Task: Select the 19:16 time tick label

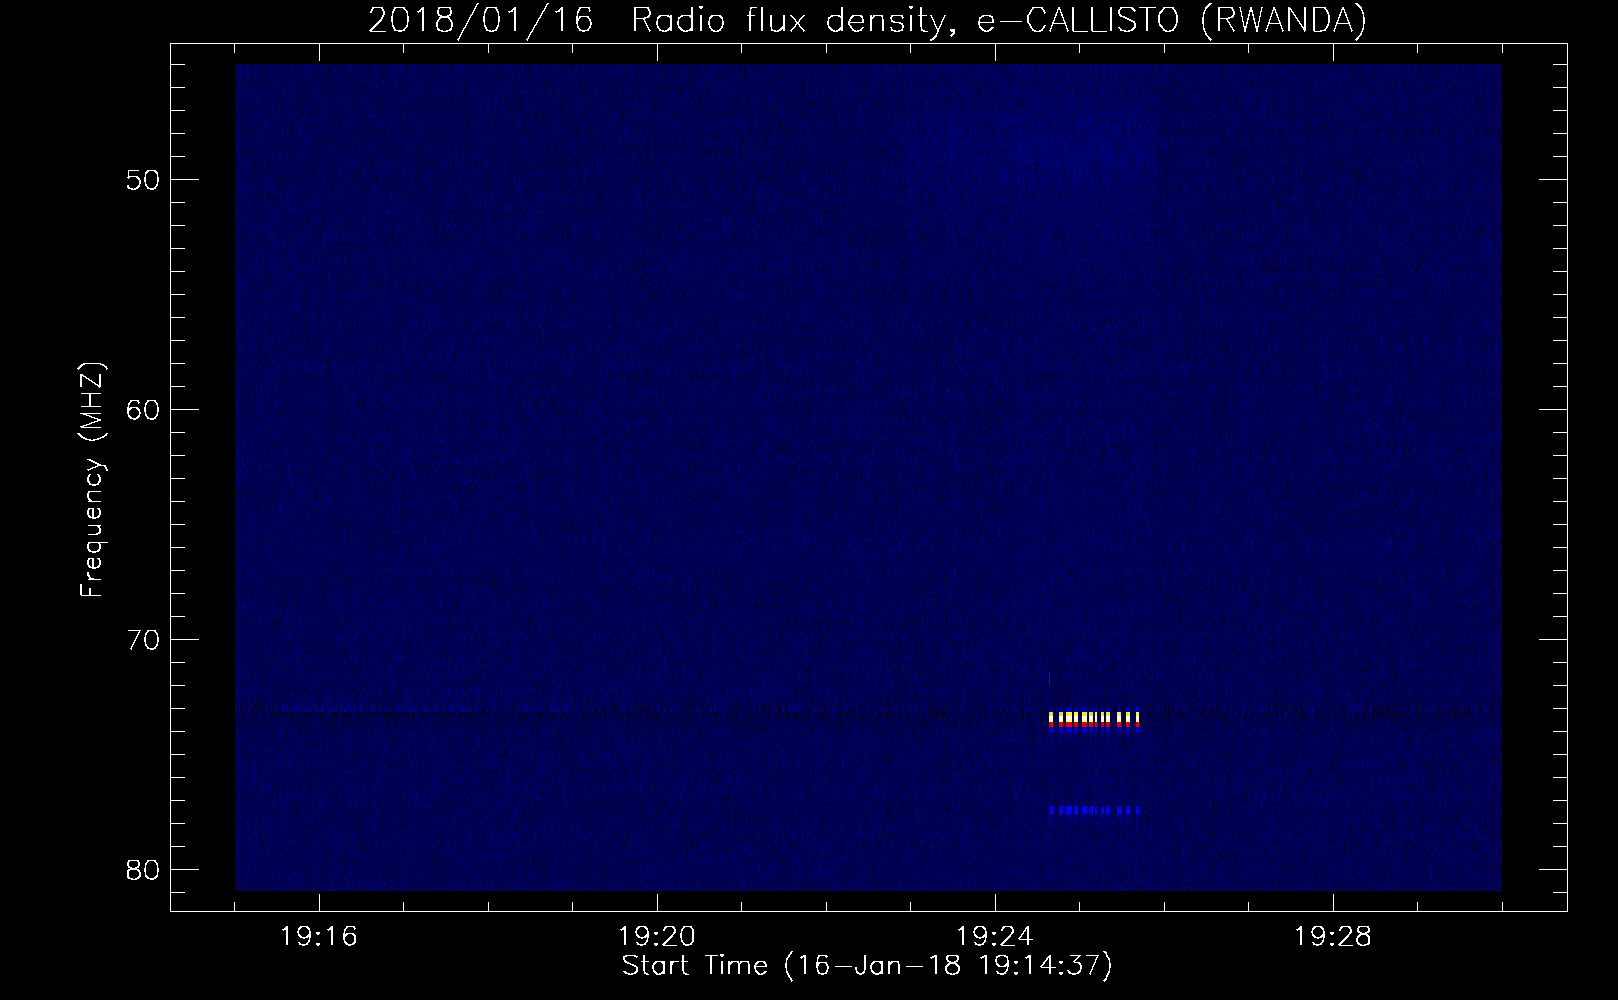Action: (319, 937)
